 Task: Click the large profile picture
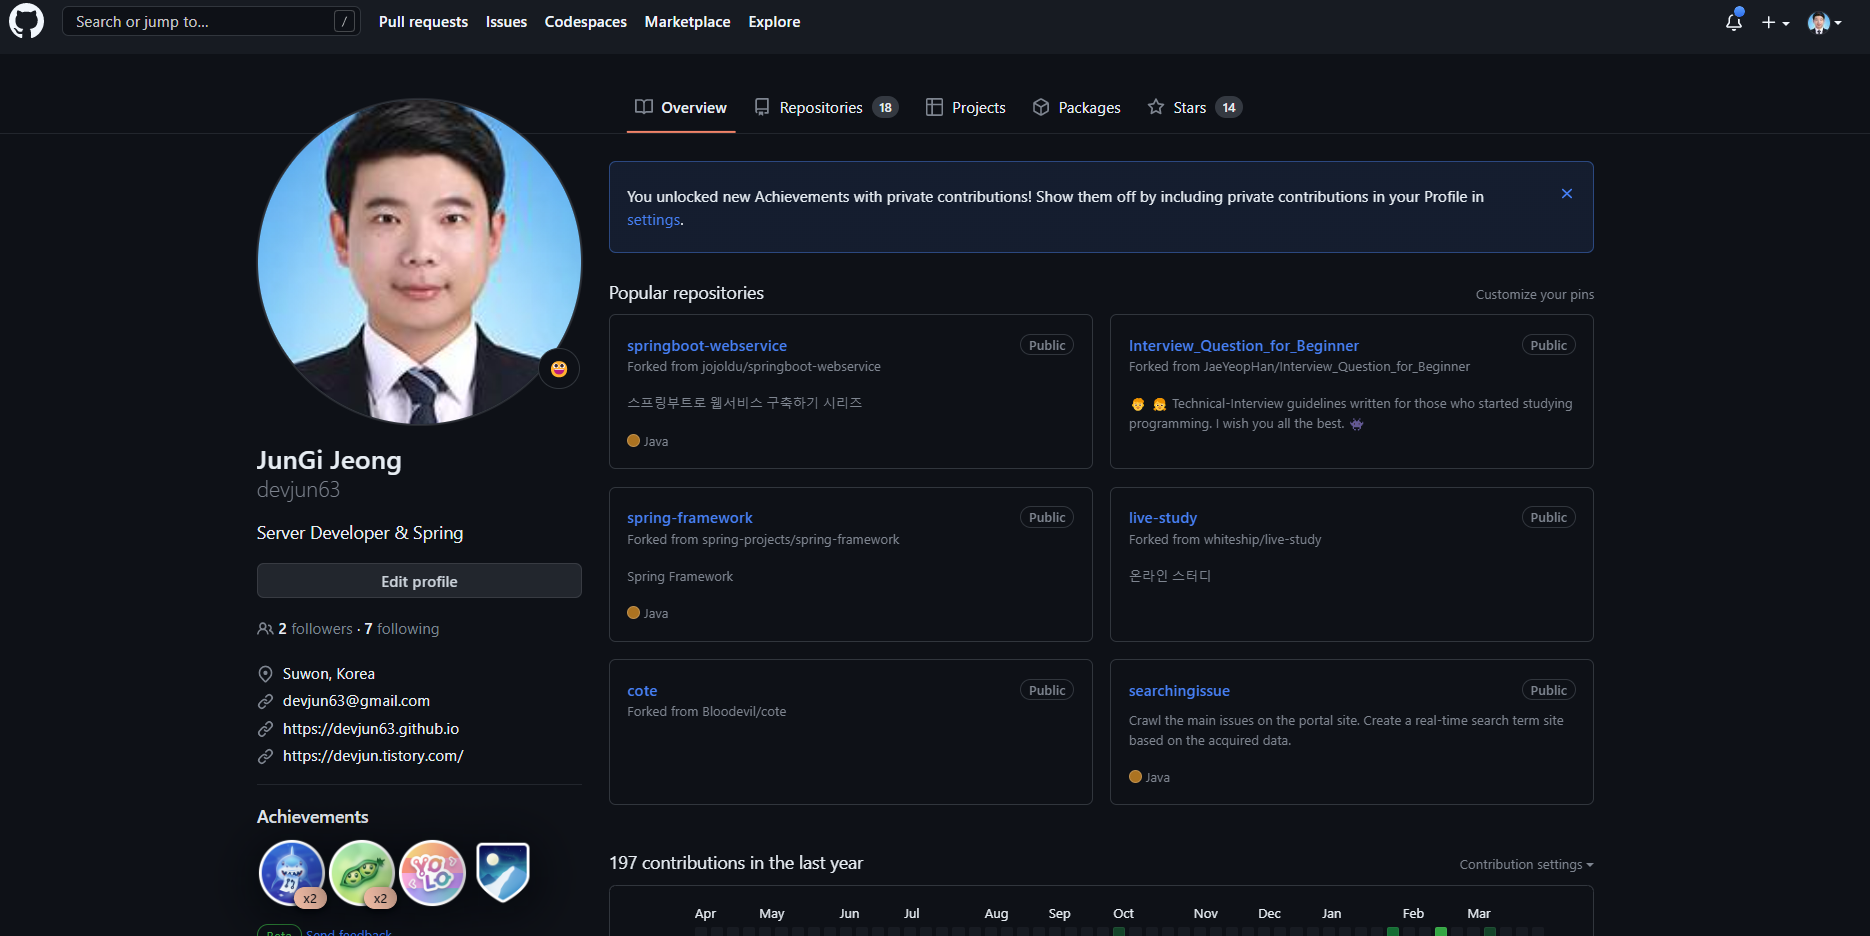[419, 261]
